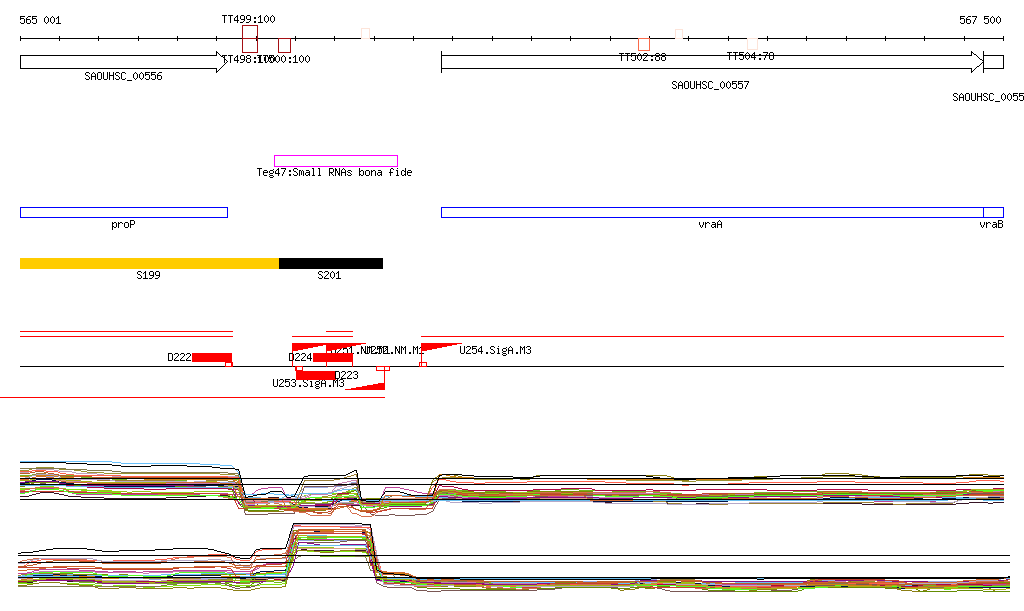Click the proP label
Image resolution: width=1024 pixels, height=611 pixels.
tap(123, 225)
